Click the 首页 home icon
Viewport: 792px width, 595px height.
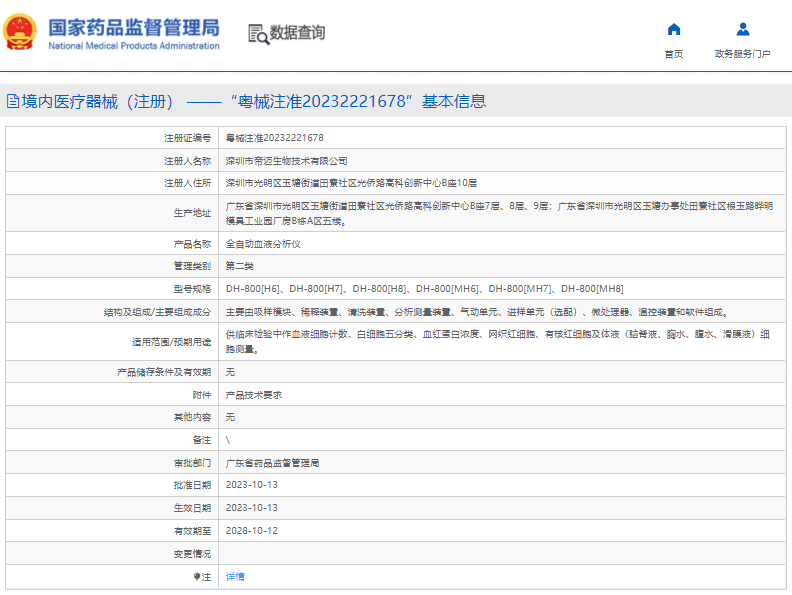coord(674,29)
